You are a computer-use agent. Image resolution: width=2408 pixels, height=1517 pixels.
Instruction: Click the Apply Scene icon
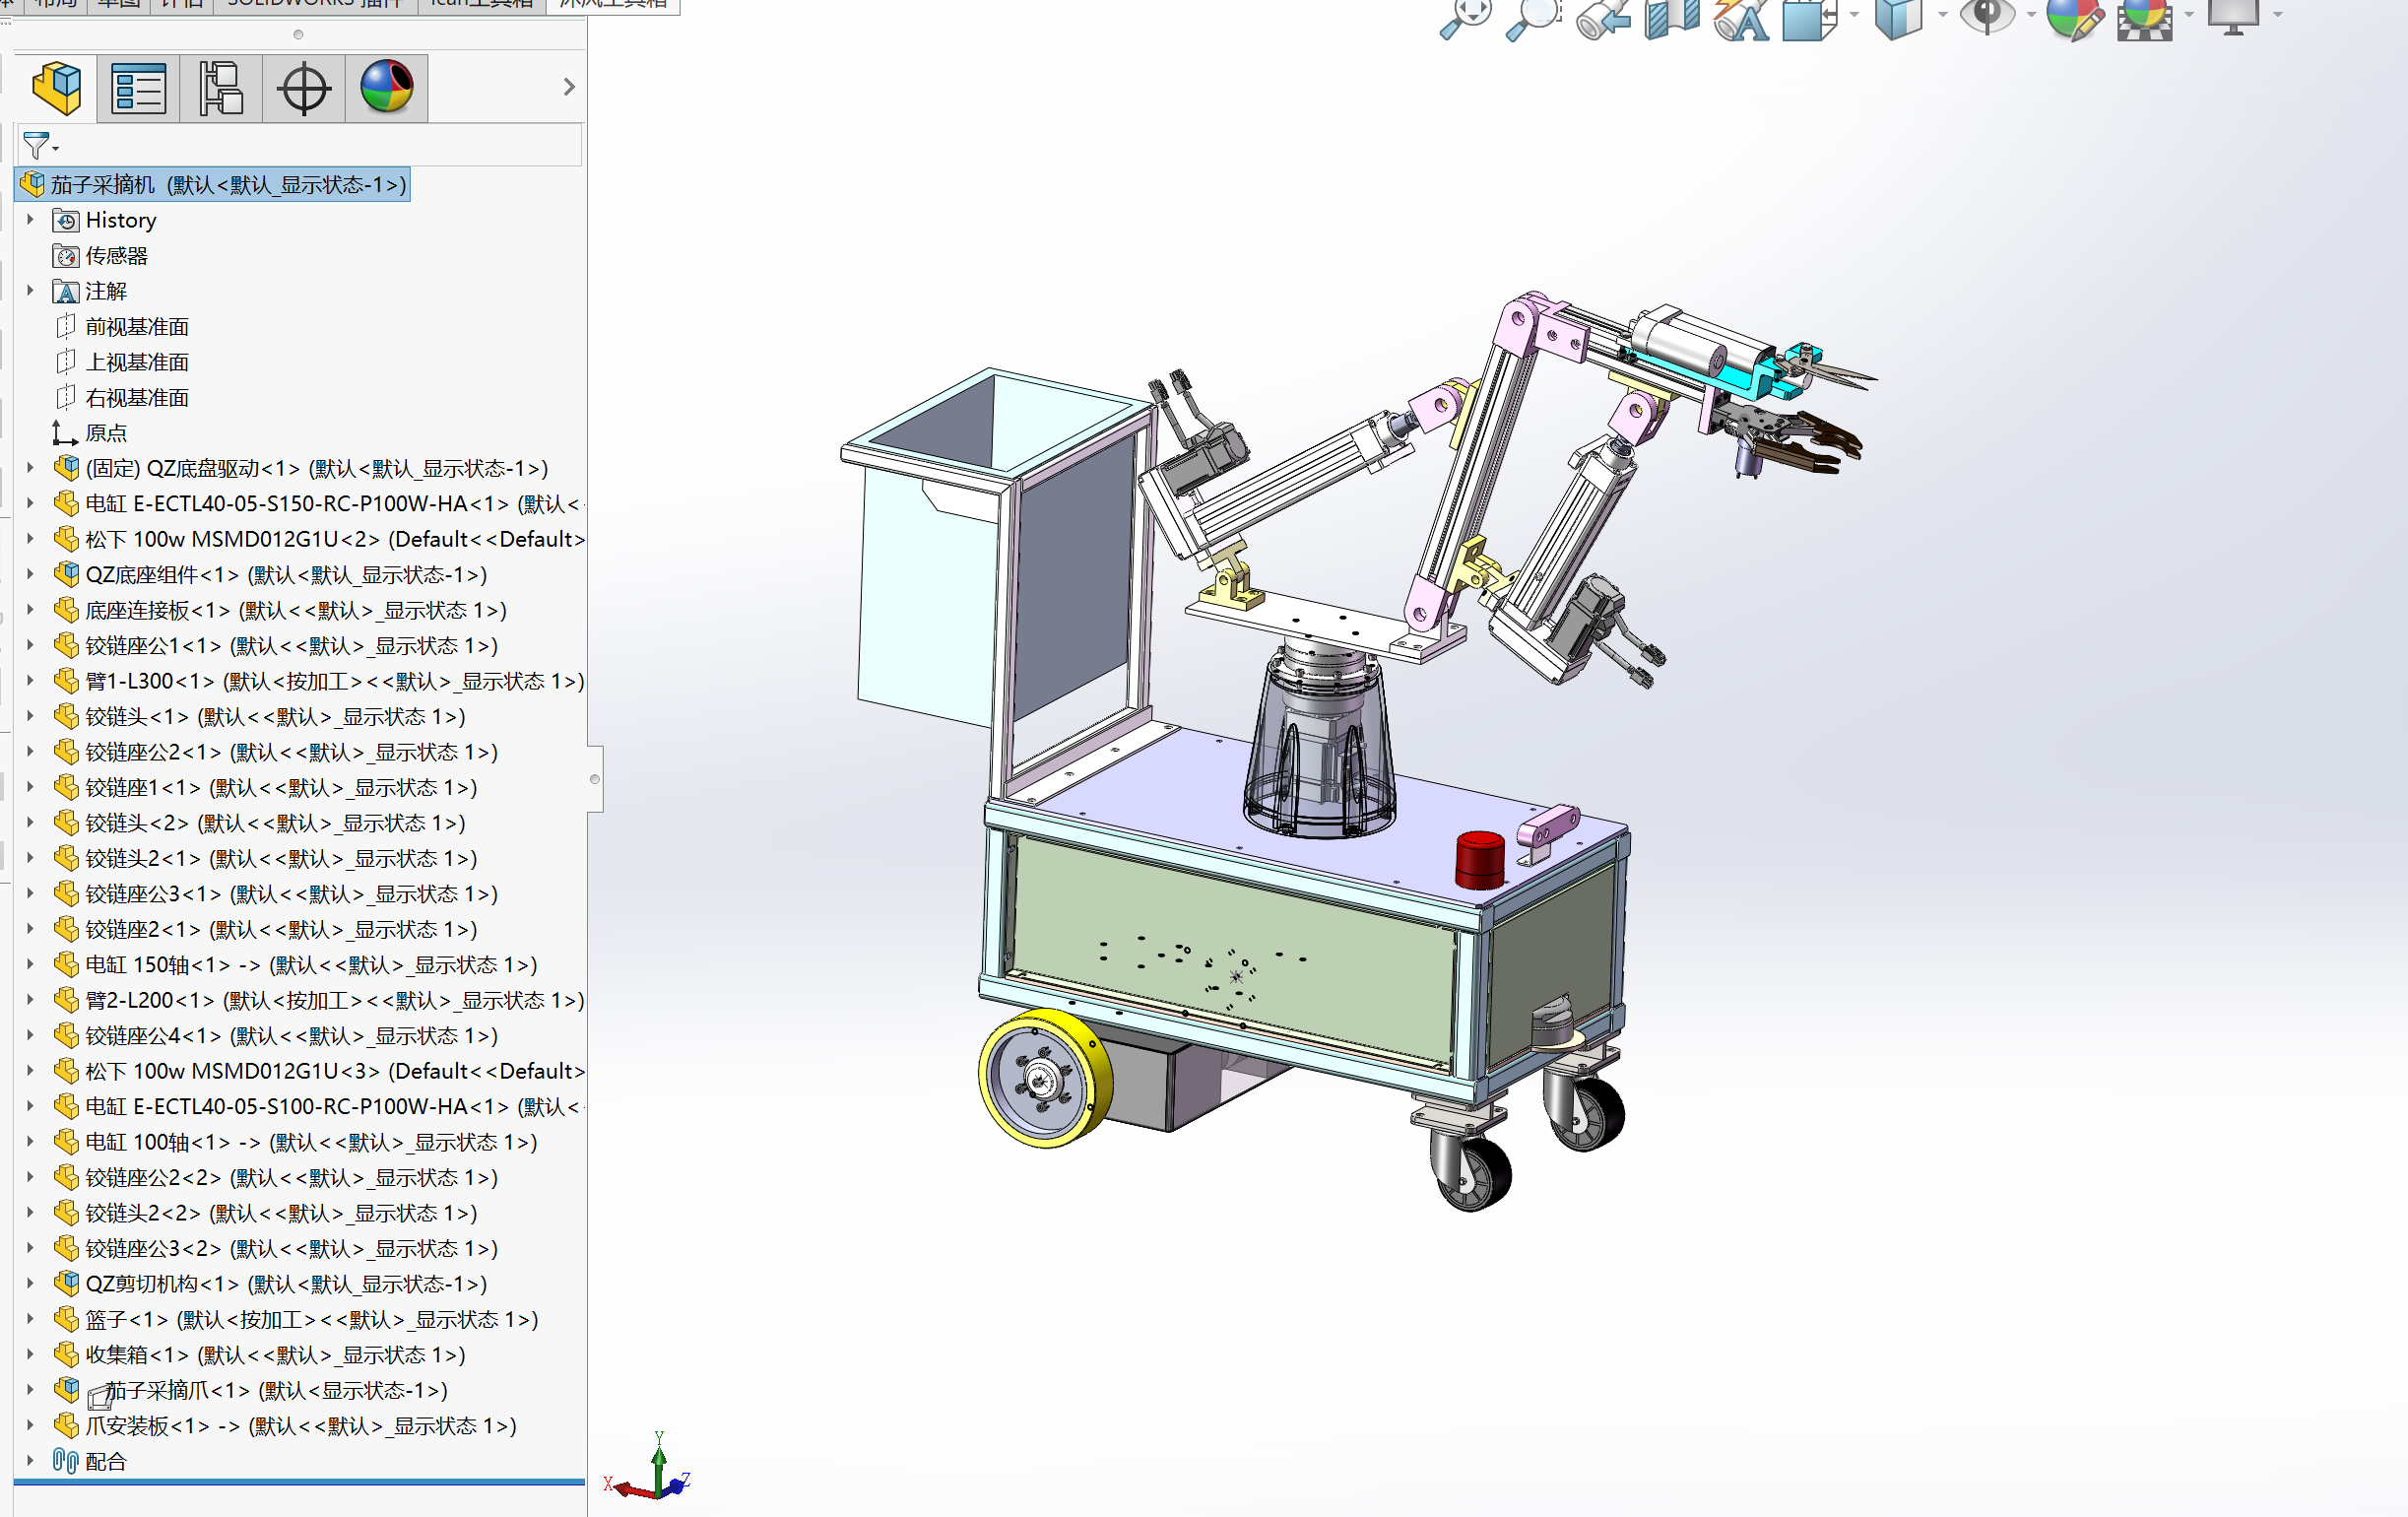(x=2145, y=18)
